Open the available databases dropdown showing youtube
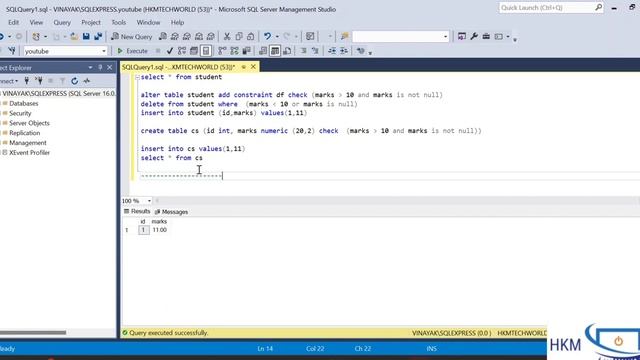Image resolution: width=640 pixels, height=360 pixels. point(65,51)
